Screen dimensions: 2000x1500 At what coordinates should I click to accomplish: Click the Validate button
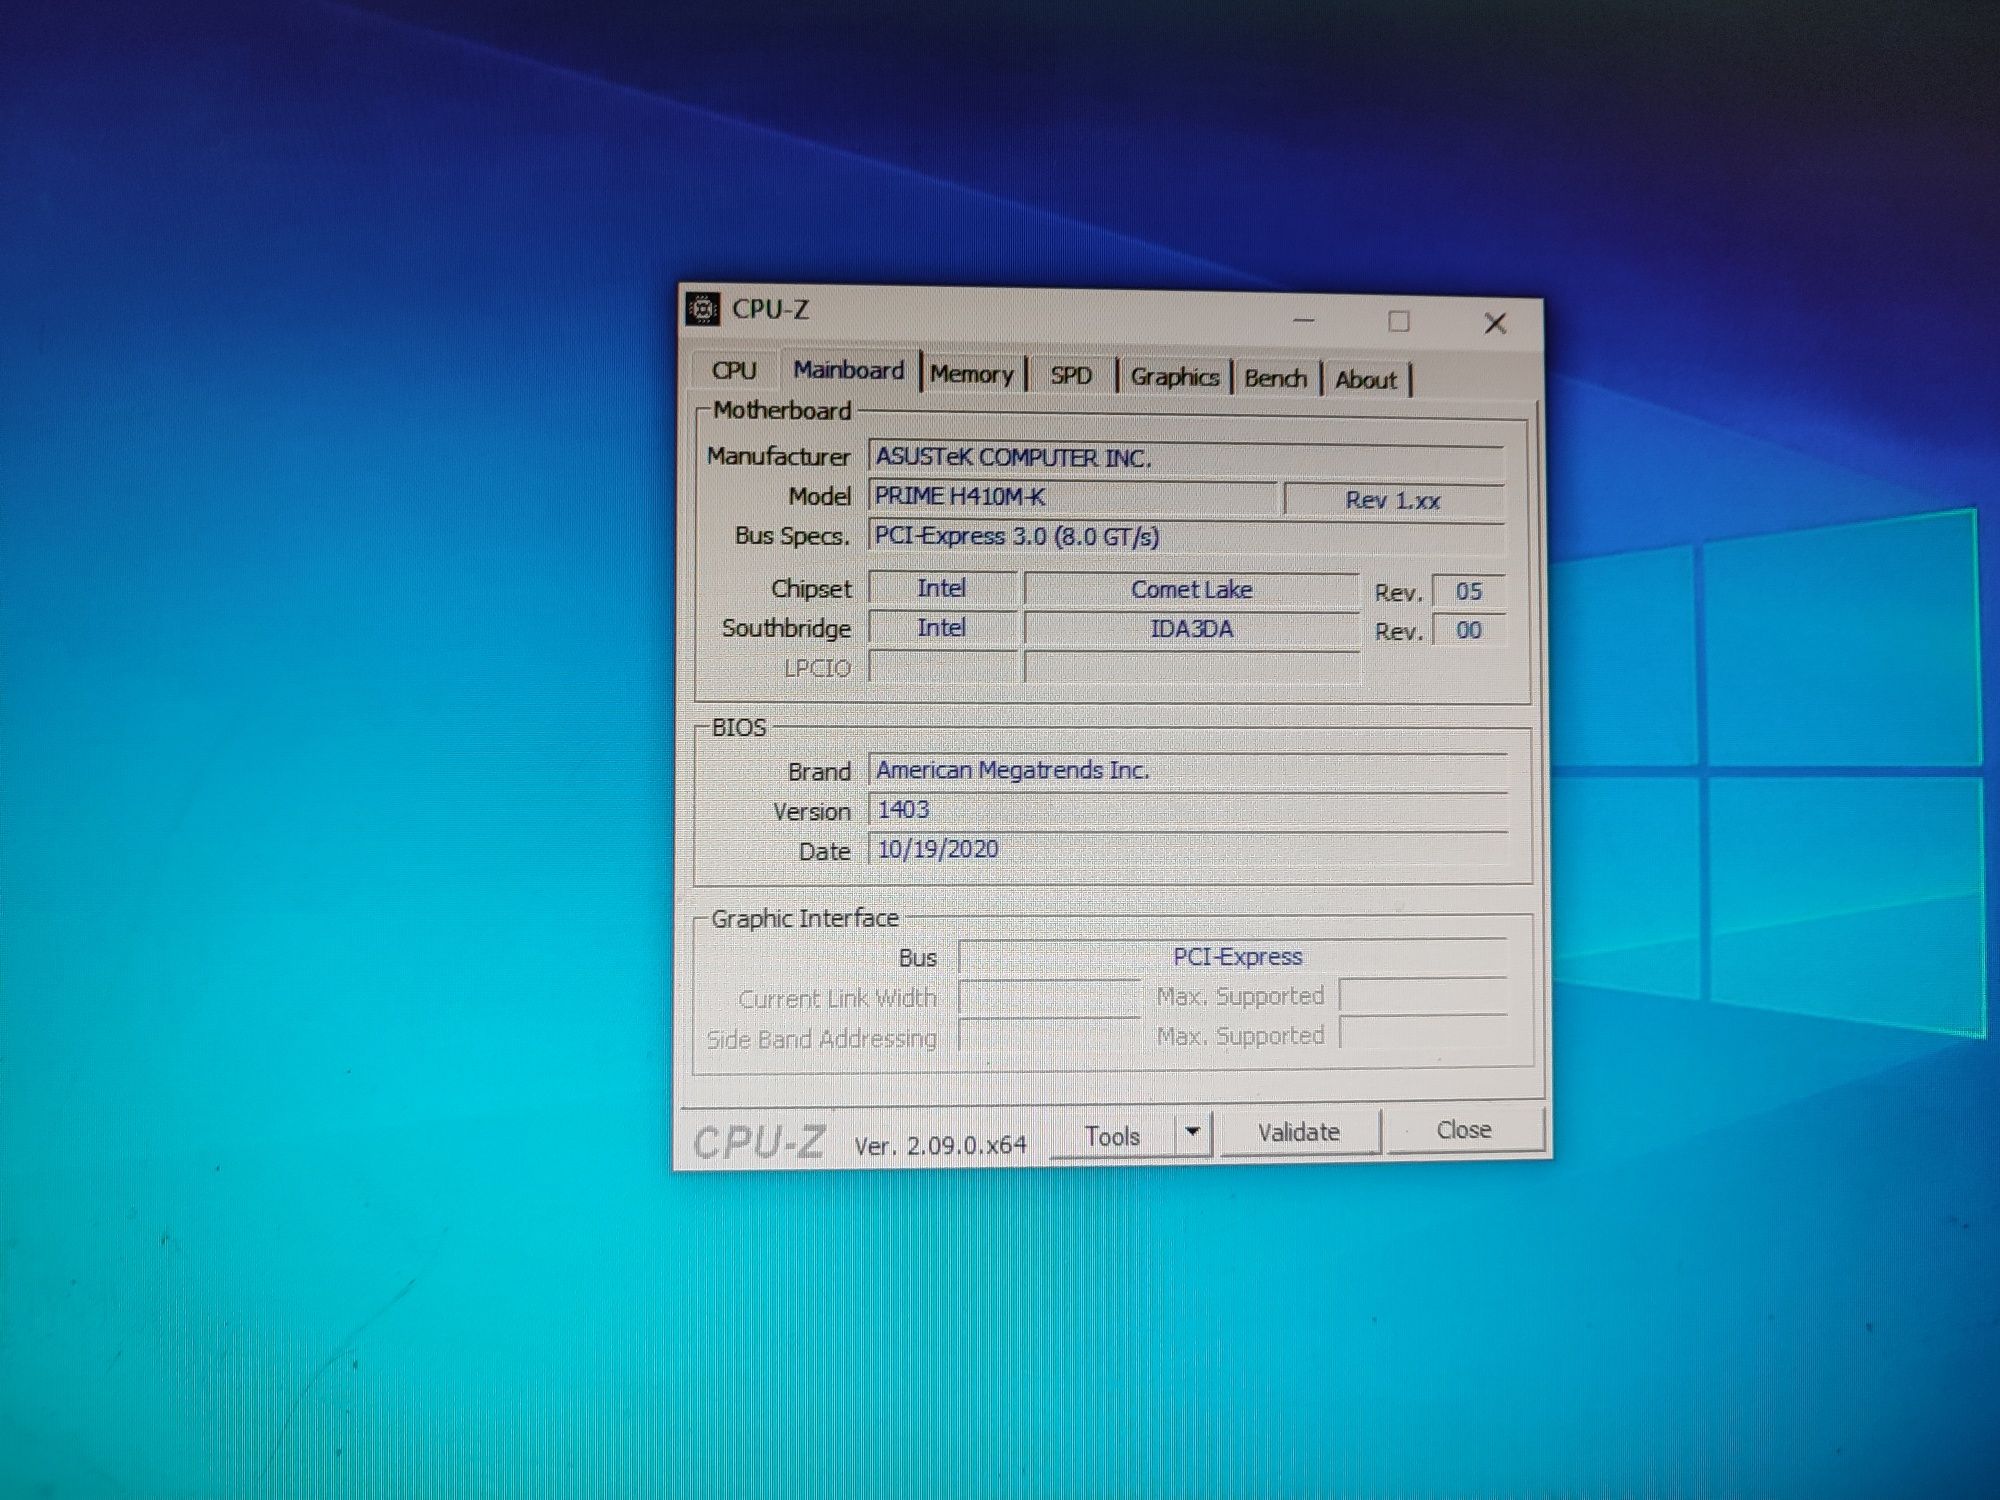tap(1299, 1132)
